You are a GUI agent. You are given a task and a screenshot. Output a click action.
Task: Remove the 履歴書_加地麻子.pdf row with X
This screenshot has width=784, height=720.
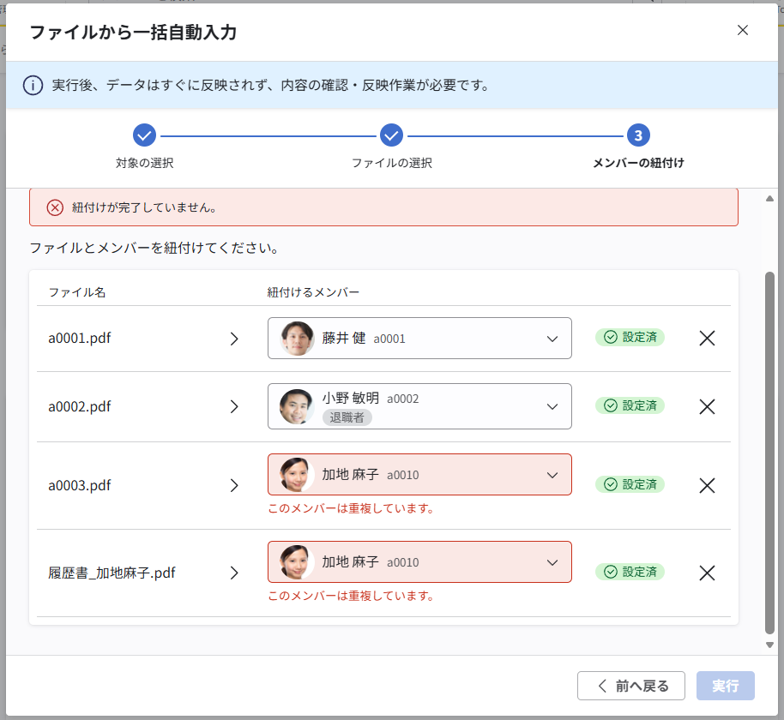[707, 573]
